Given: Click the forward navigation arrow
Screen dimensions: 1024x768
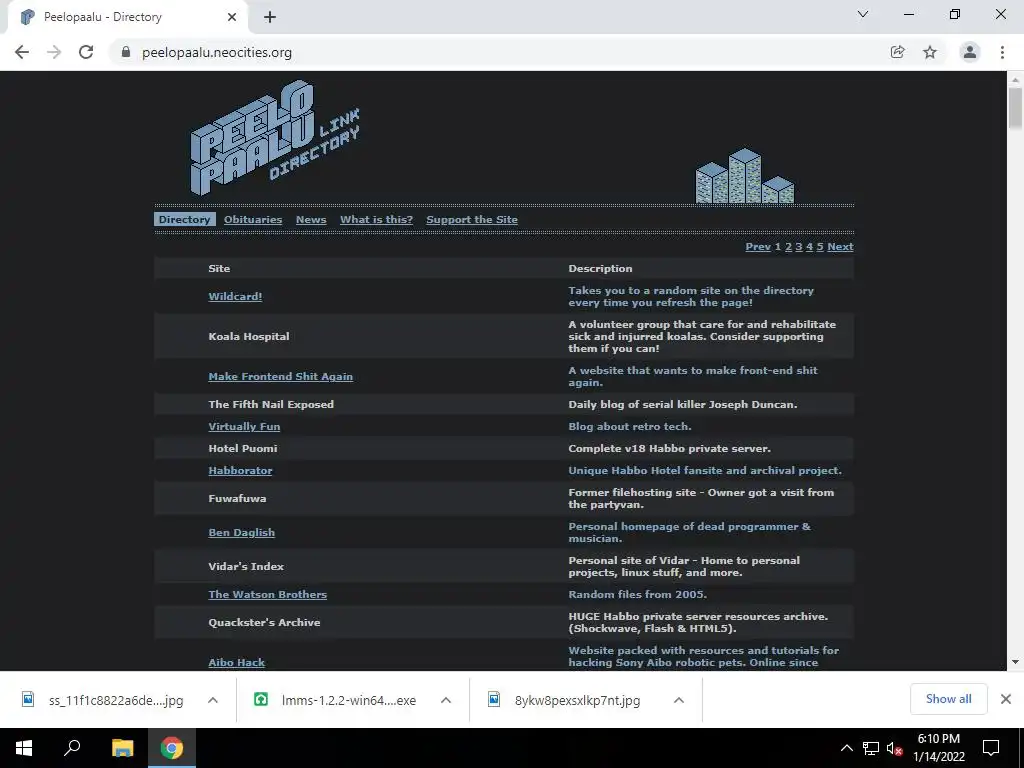Looking at the screenshot, I should [54, 52].
